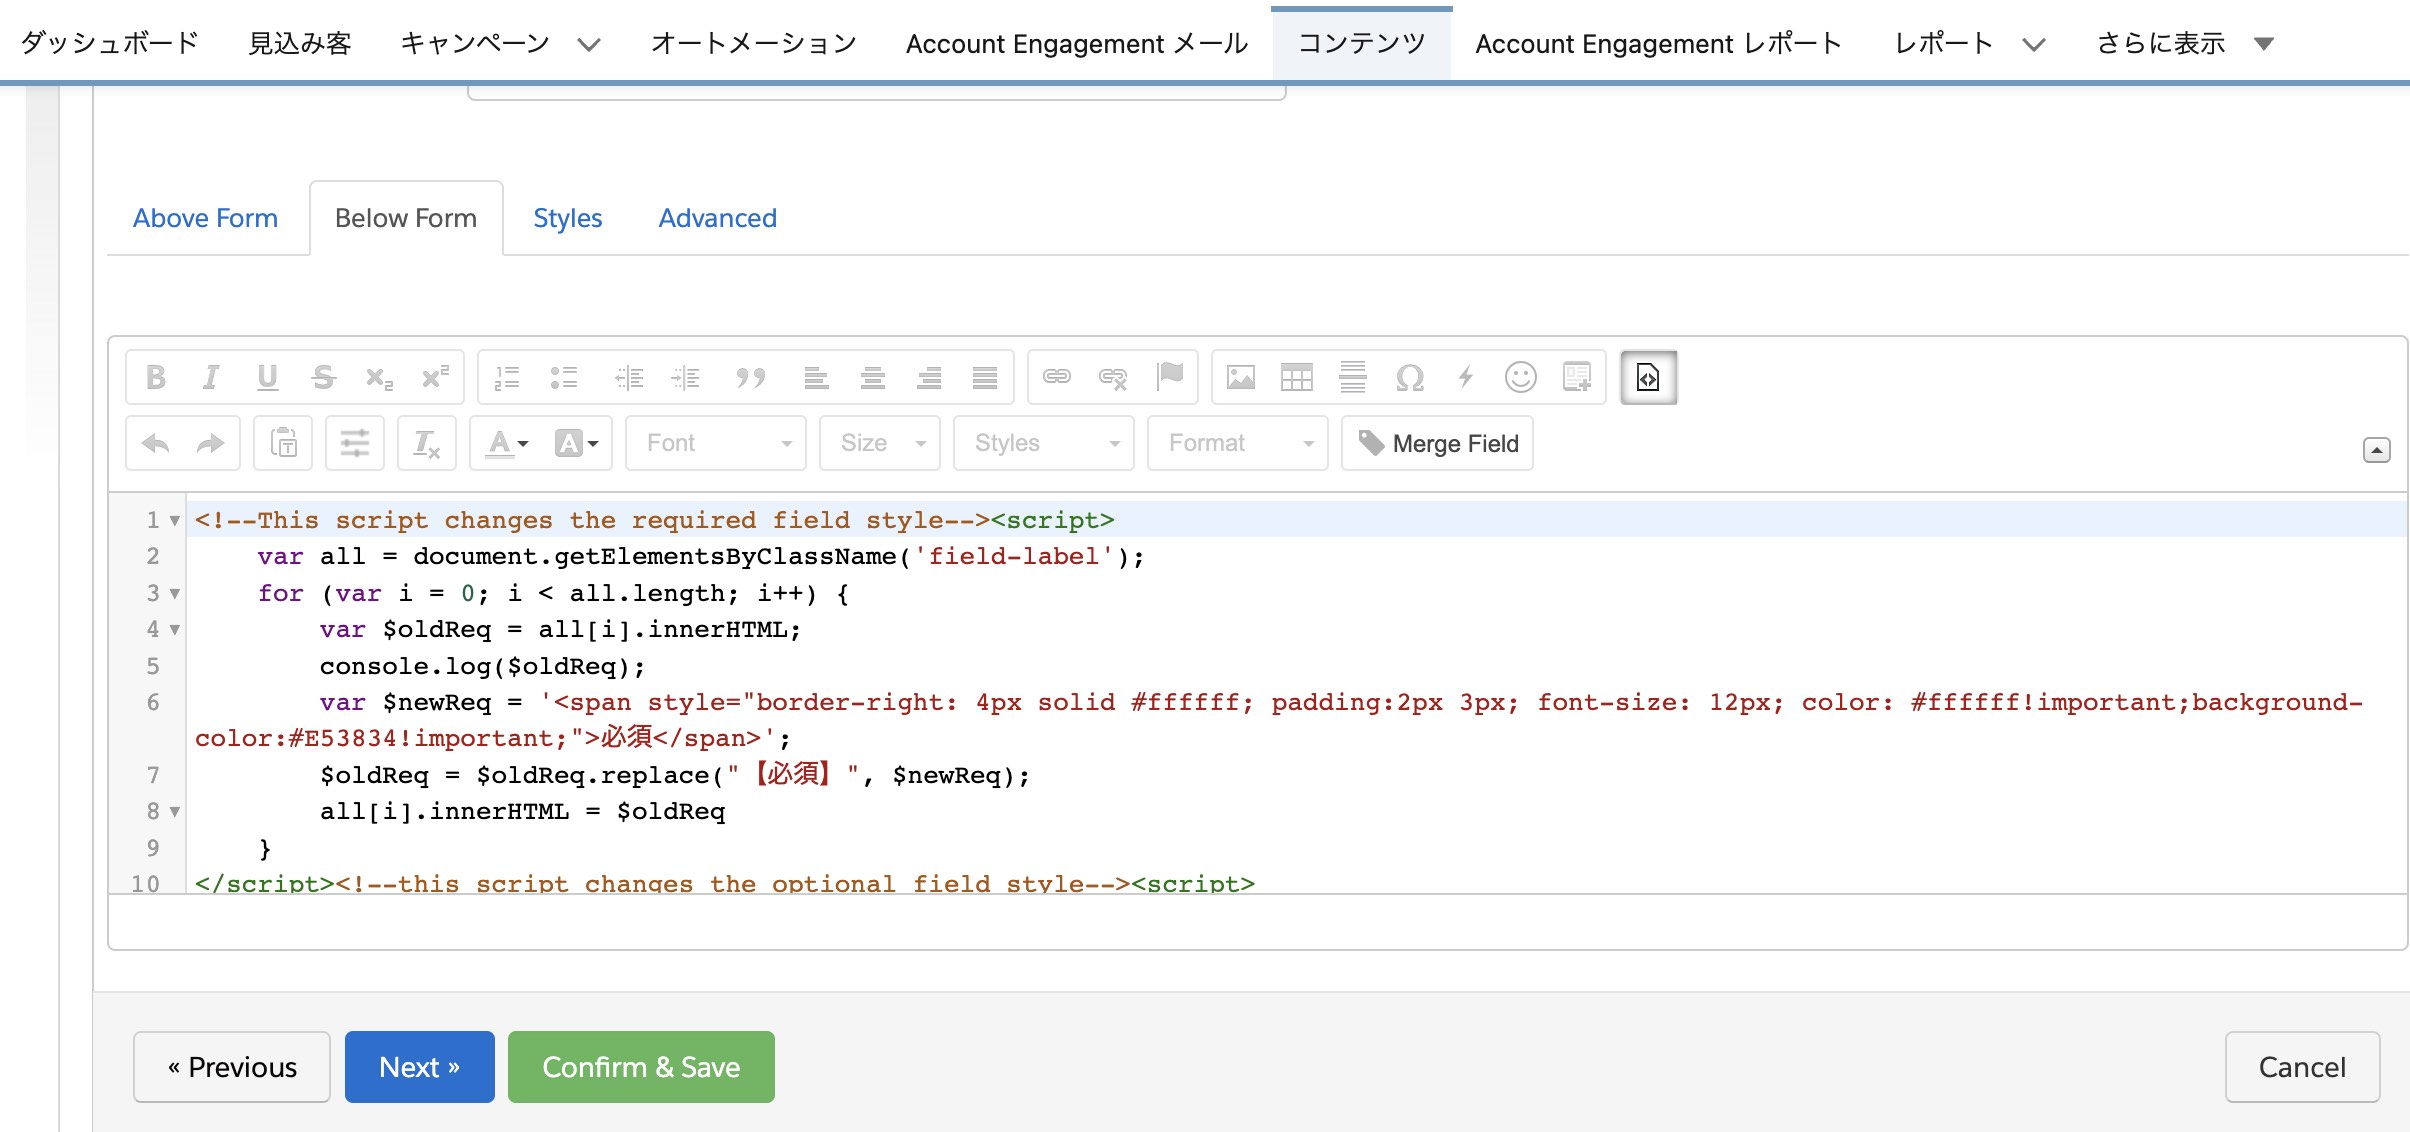The height and width of the screenshot is (1132, 2410).
Task: Apply superscript formatting
Action: pyautogui.click(x=435, y=377)
